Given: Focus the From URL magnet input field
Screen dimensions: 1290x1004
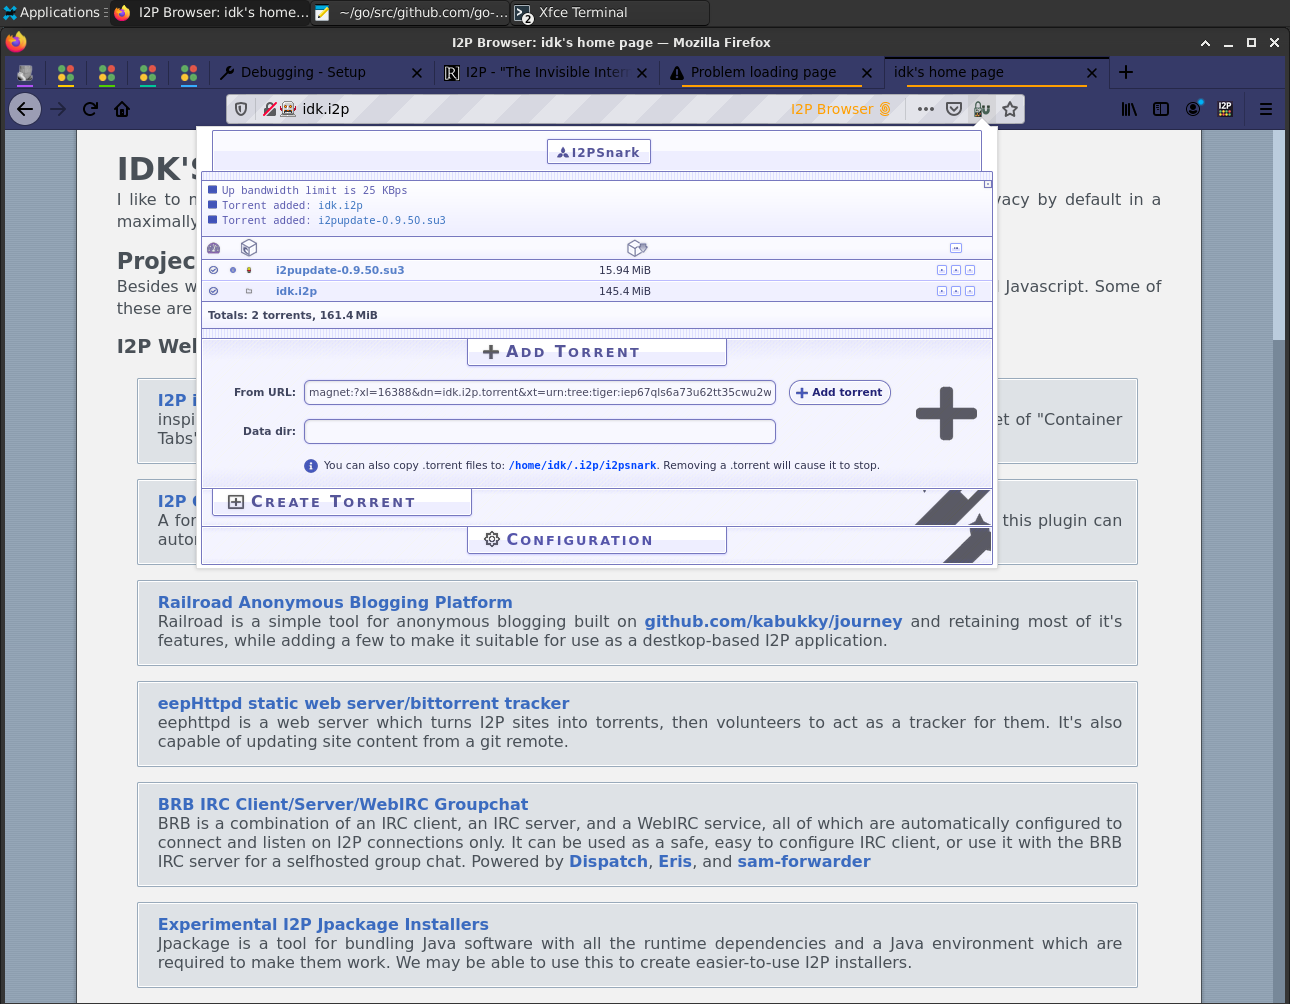Looking at the screenshot, I should (x=540, y=392).
